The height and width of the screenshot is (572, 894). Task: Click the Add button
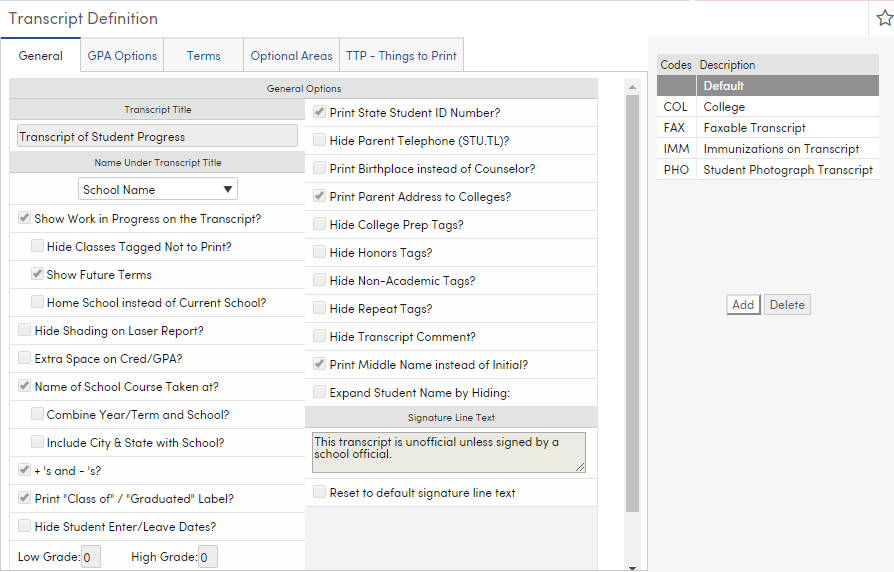pyautogui.click(x=743, y=305)
